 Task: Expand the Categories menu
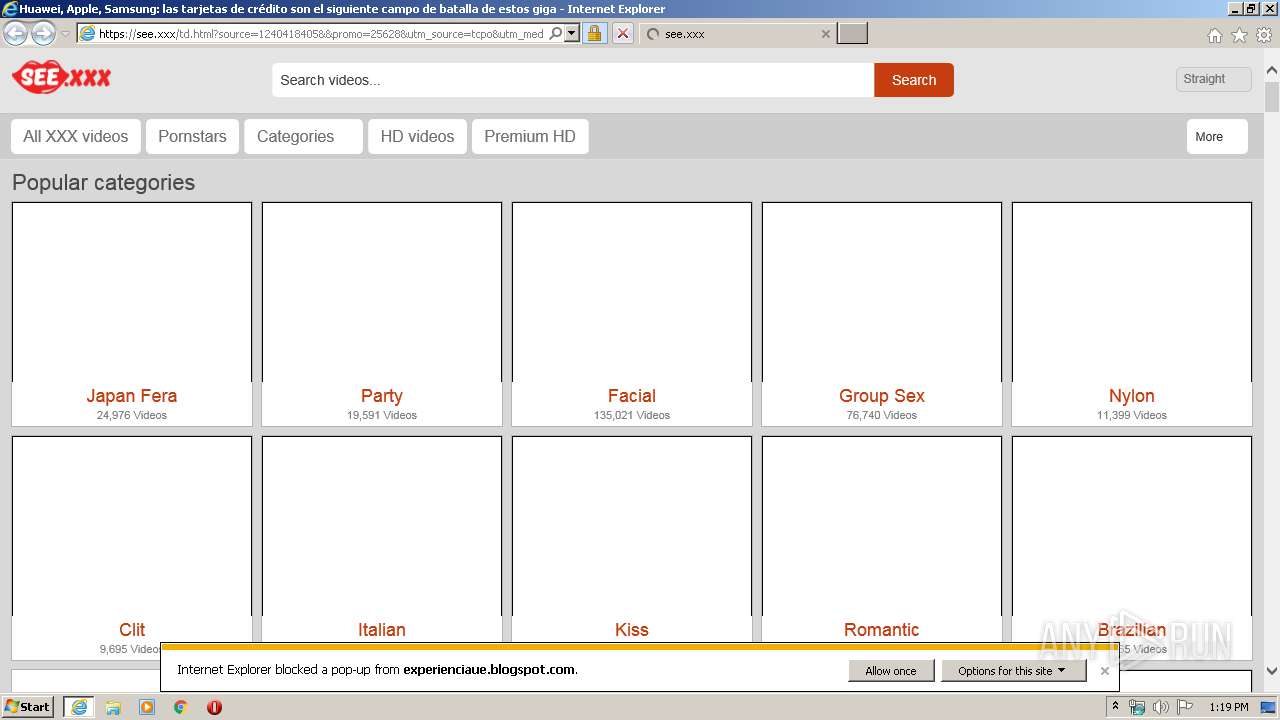(303, 136)
